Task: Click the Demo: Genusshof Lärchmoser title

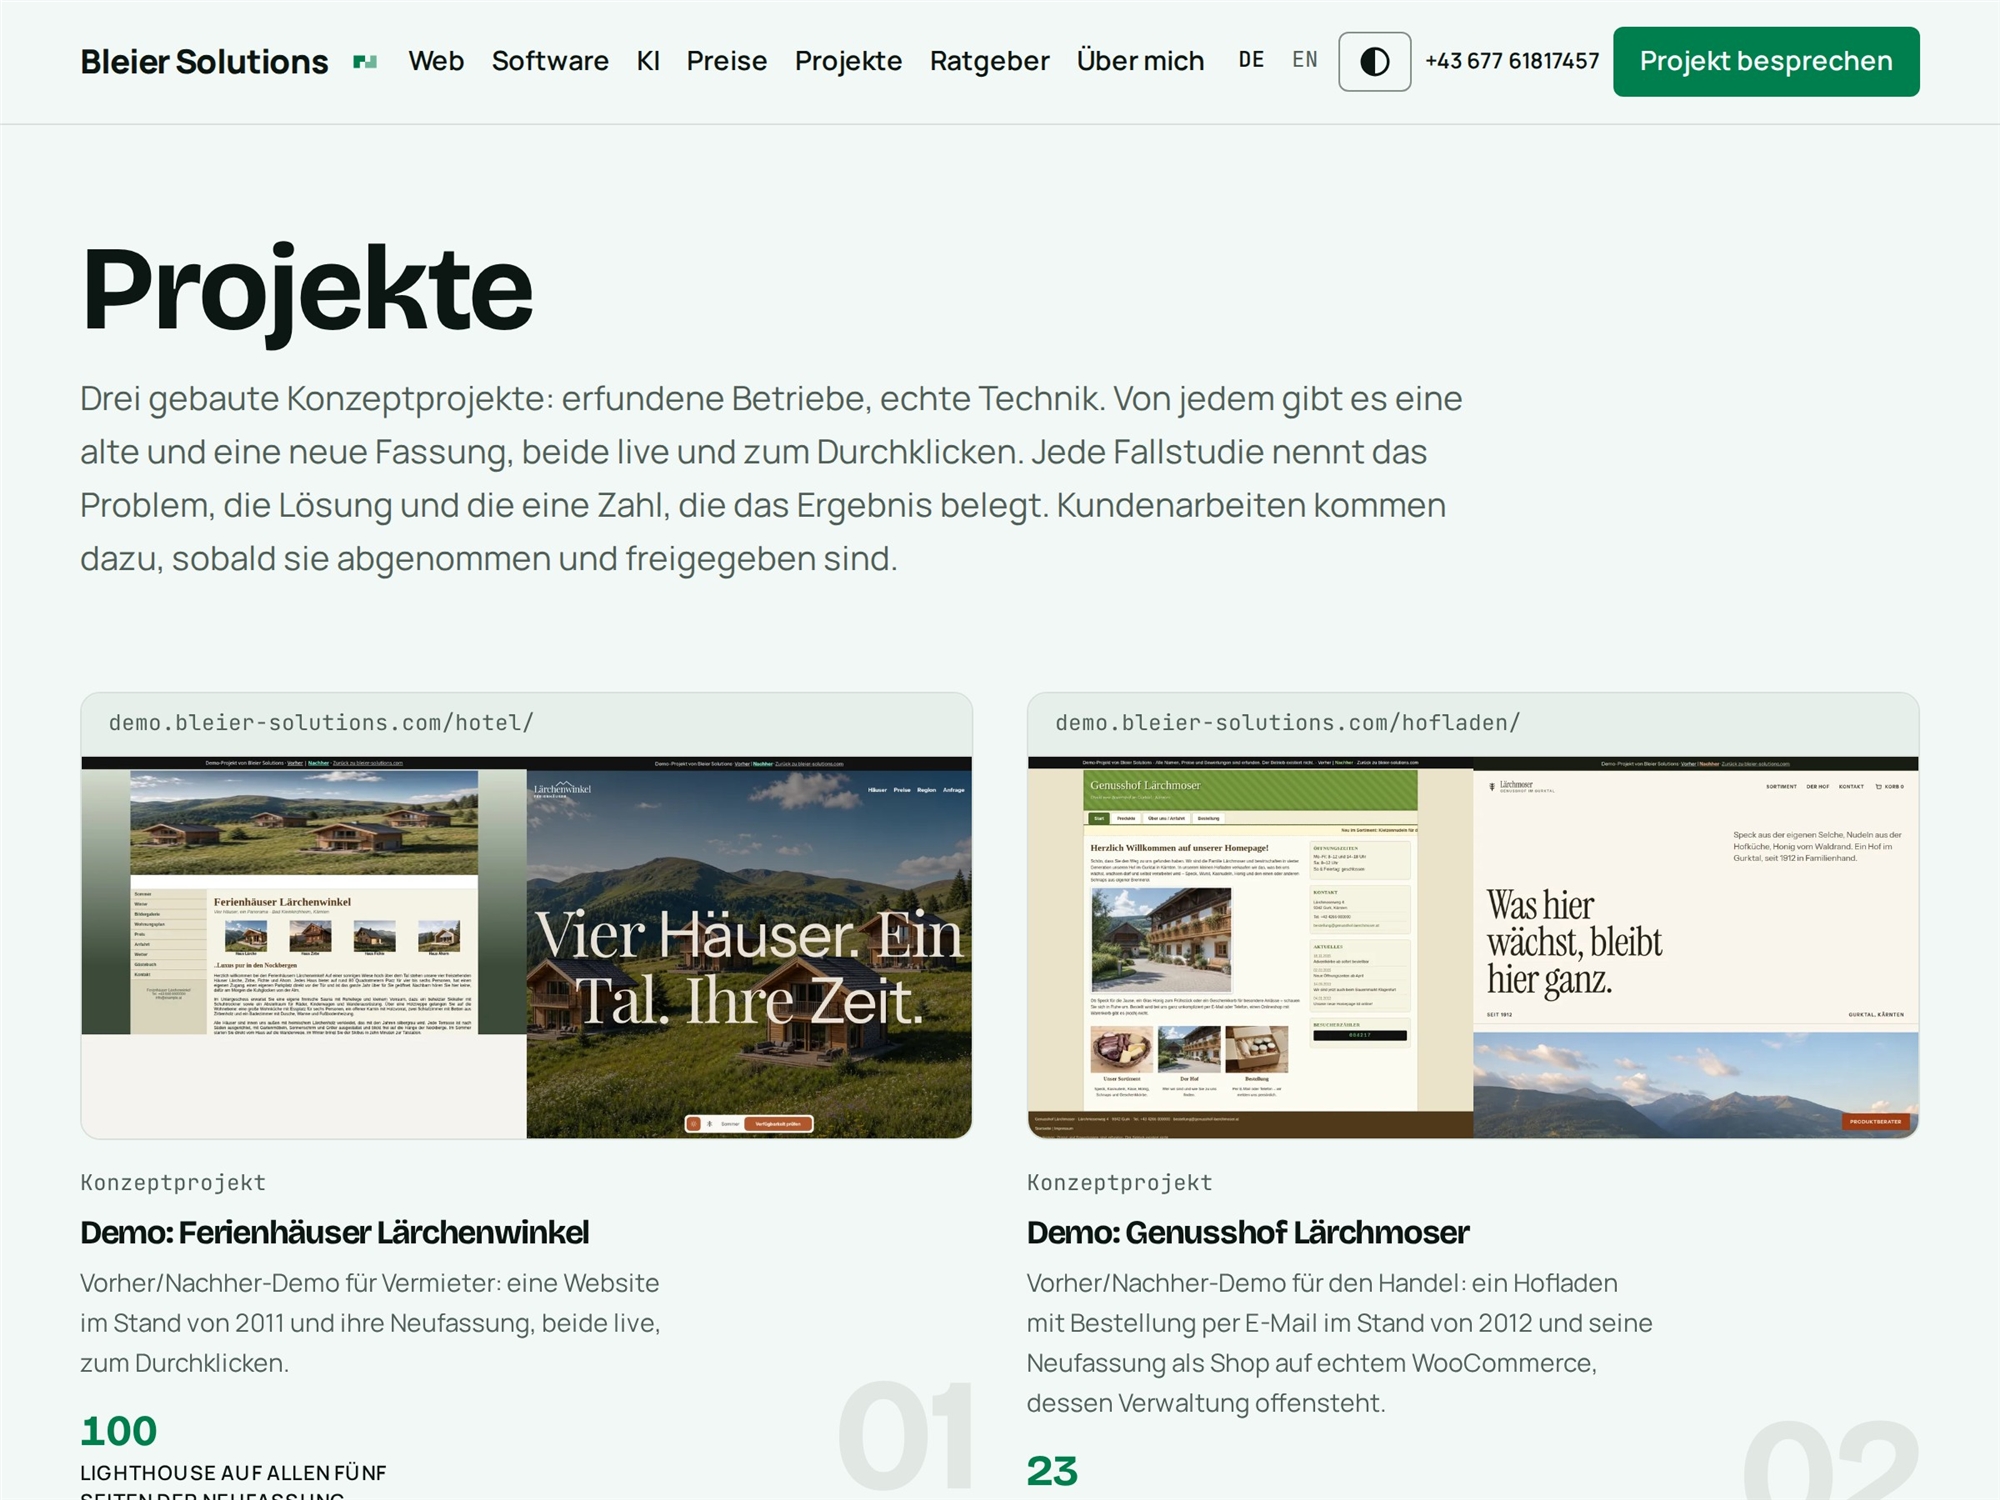Action: click(1248, 1232)
